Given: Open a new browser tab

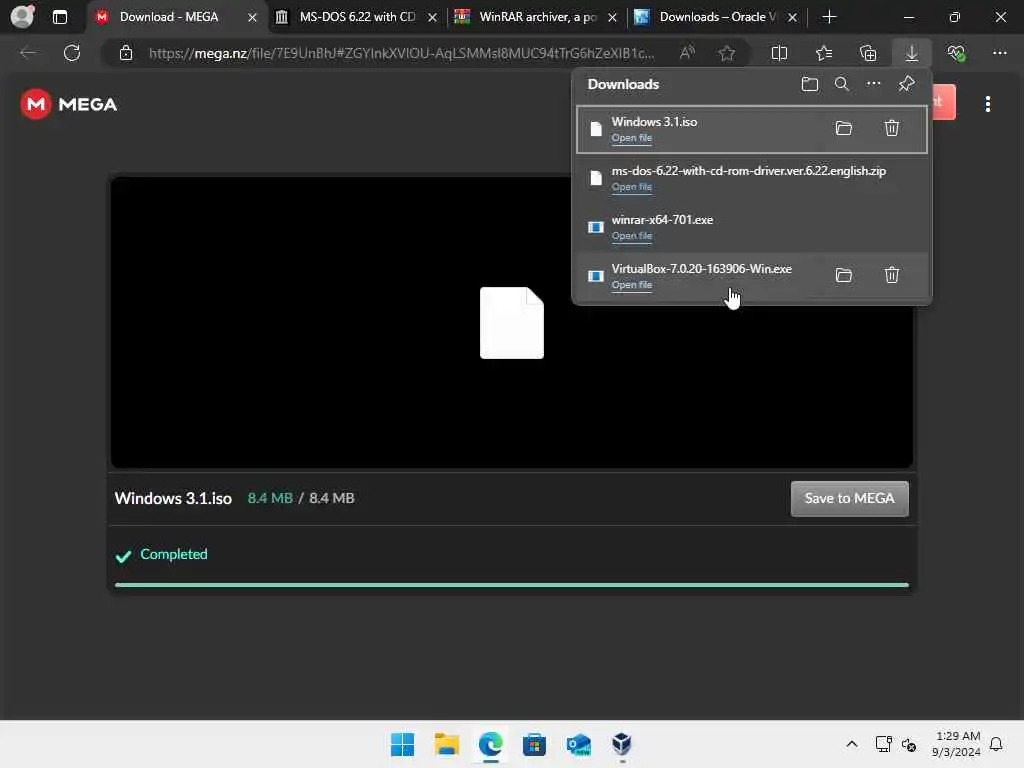Looking at the screenshot, I should pos(829,17).
